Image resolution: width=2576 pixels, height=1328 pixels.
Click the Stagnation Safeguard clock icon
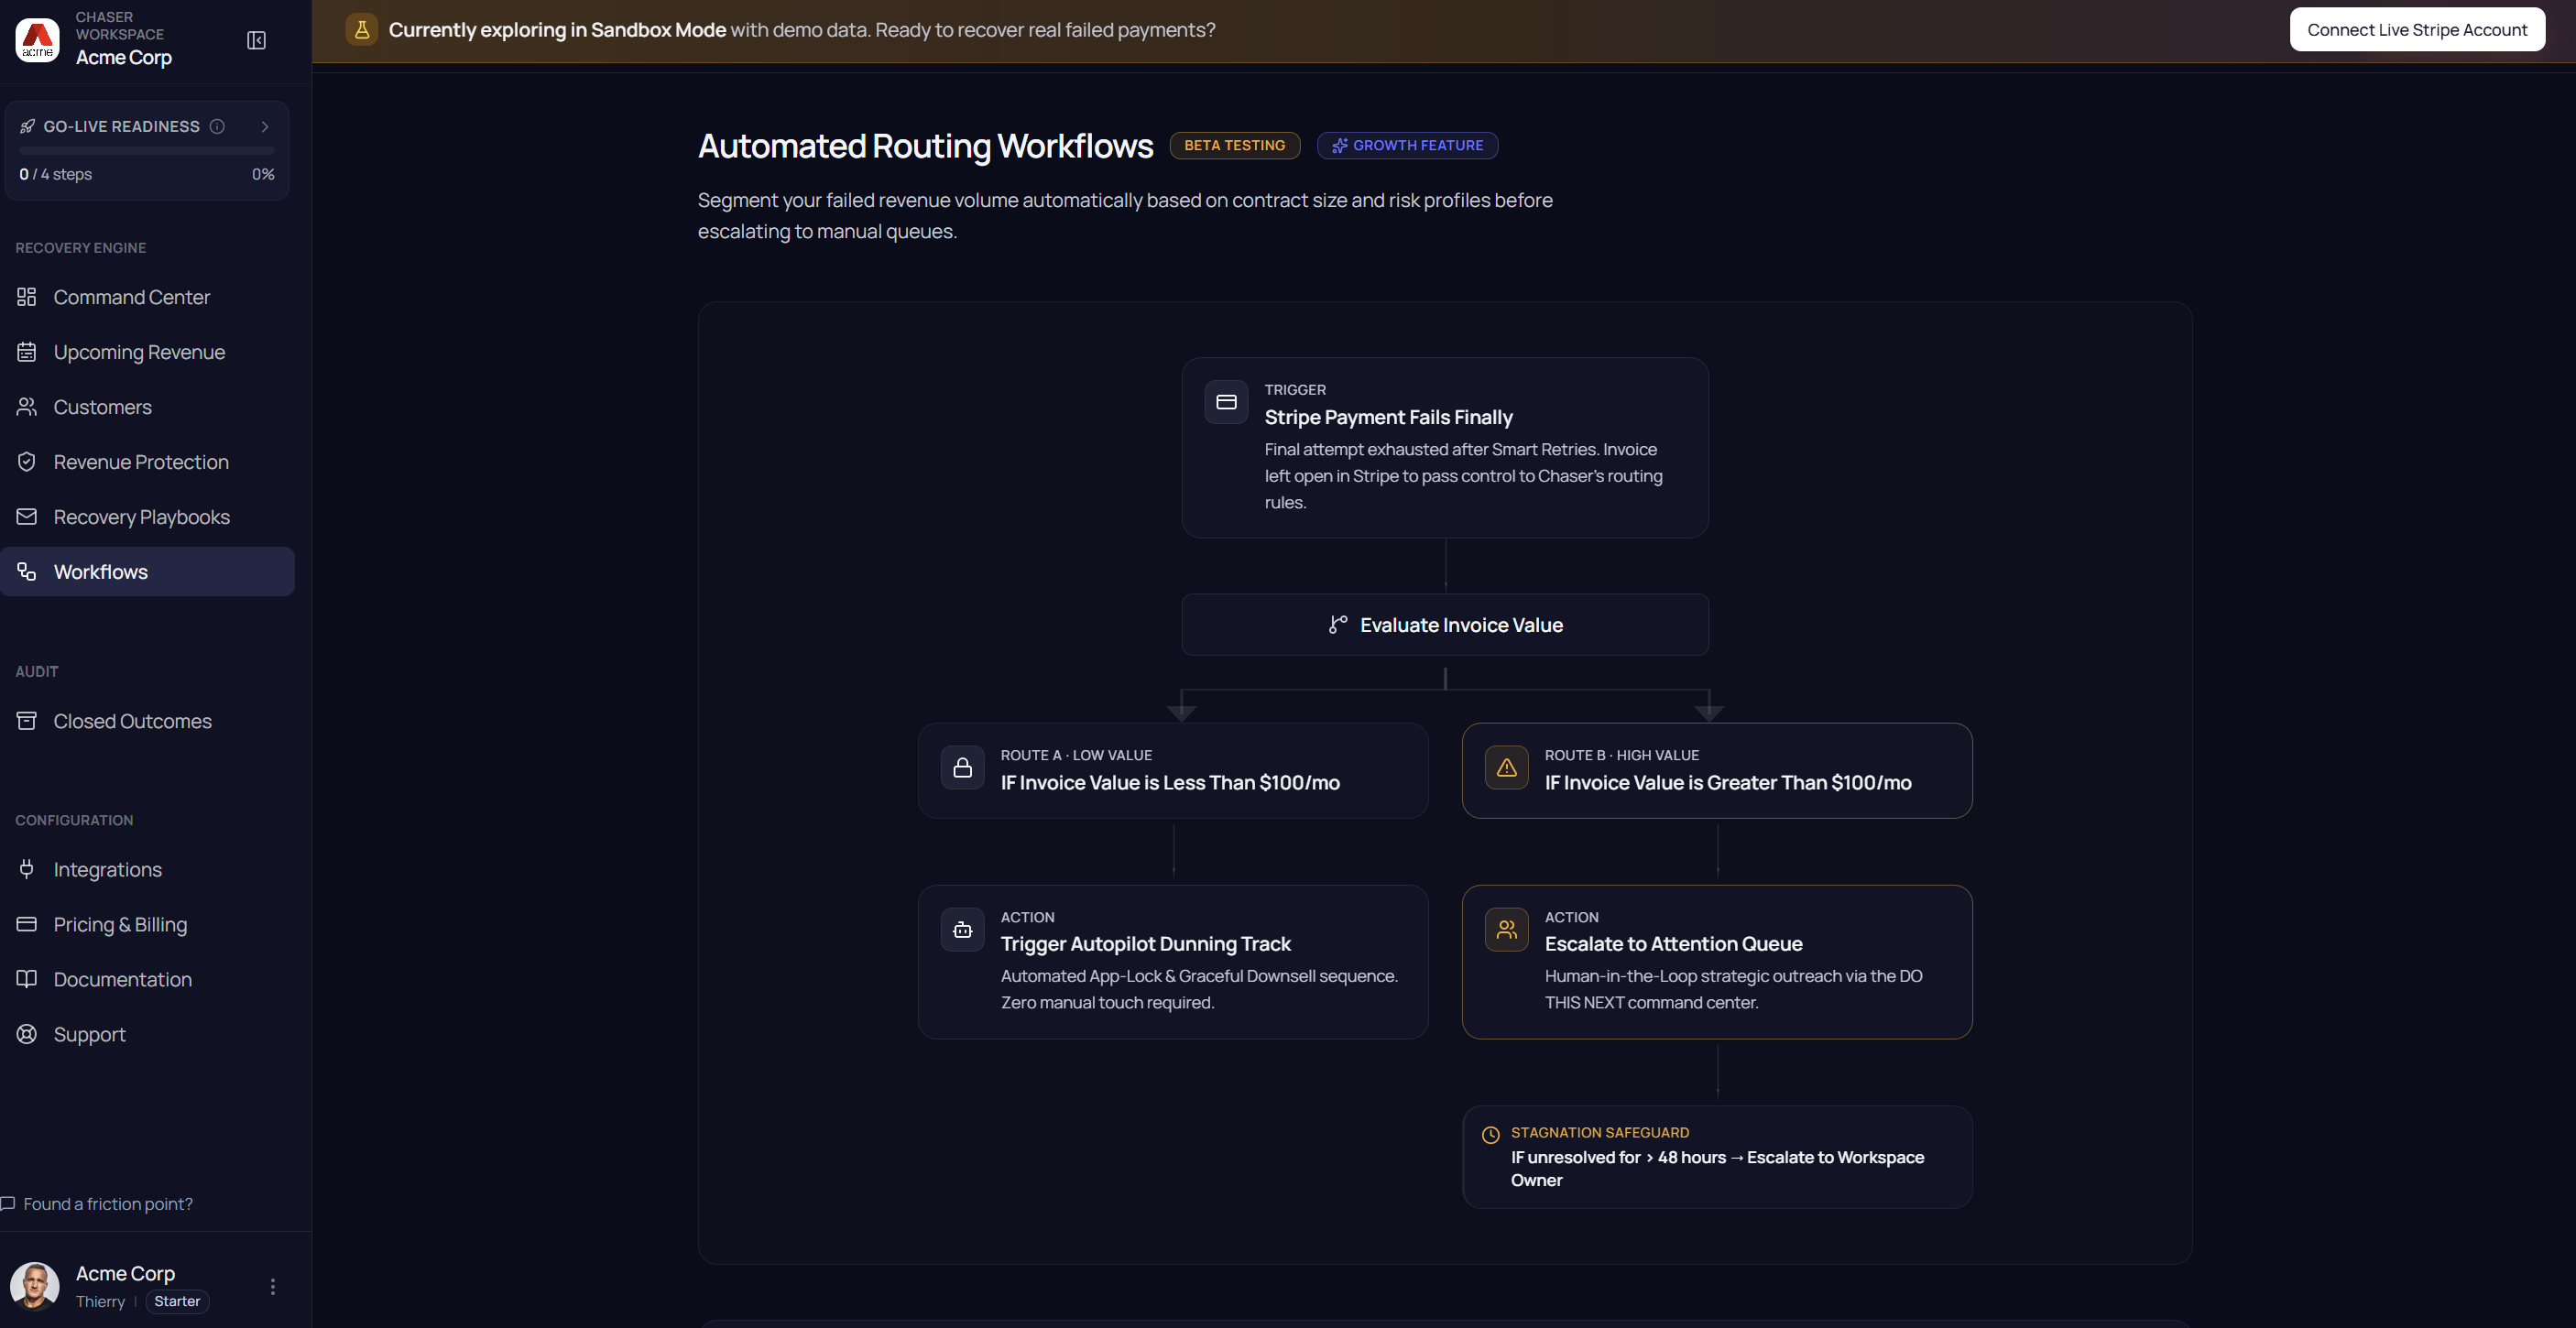1491,1135
